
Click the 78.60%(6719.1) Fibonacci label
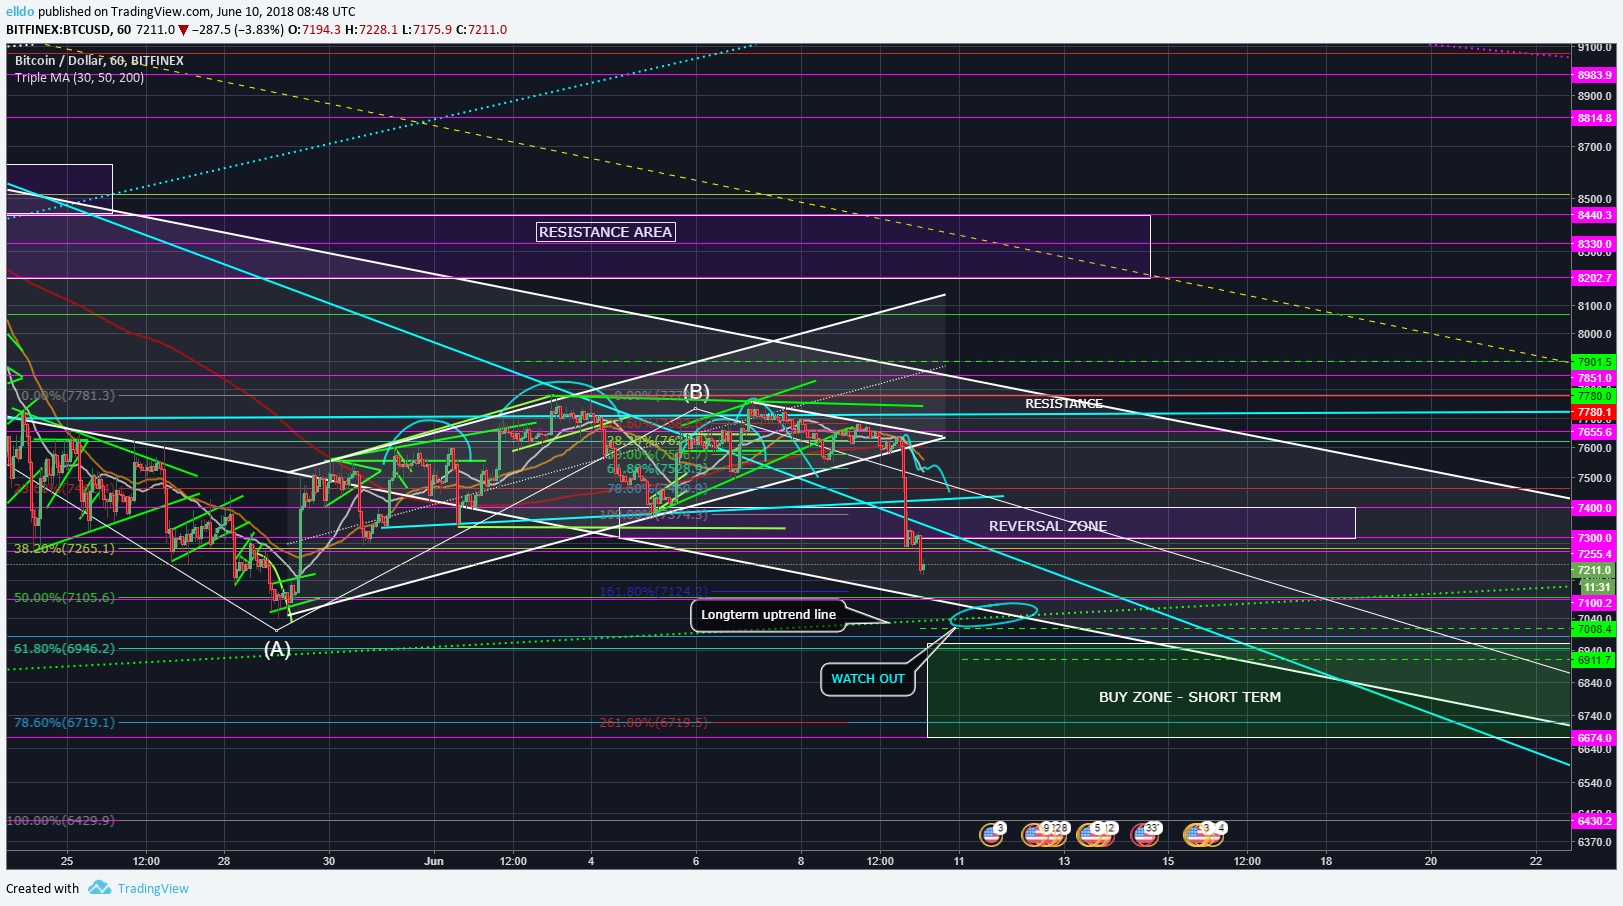pyautogui.click(x=64, y=722)
